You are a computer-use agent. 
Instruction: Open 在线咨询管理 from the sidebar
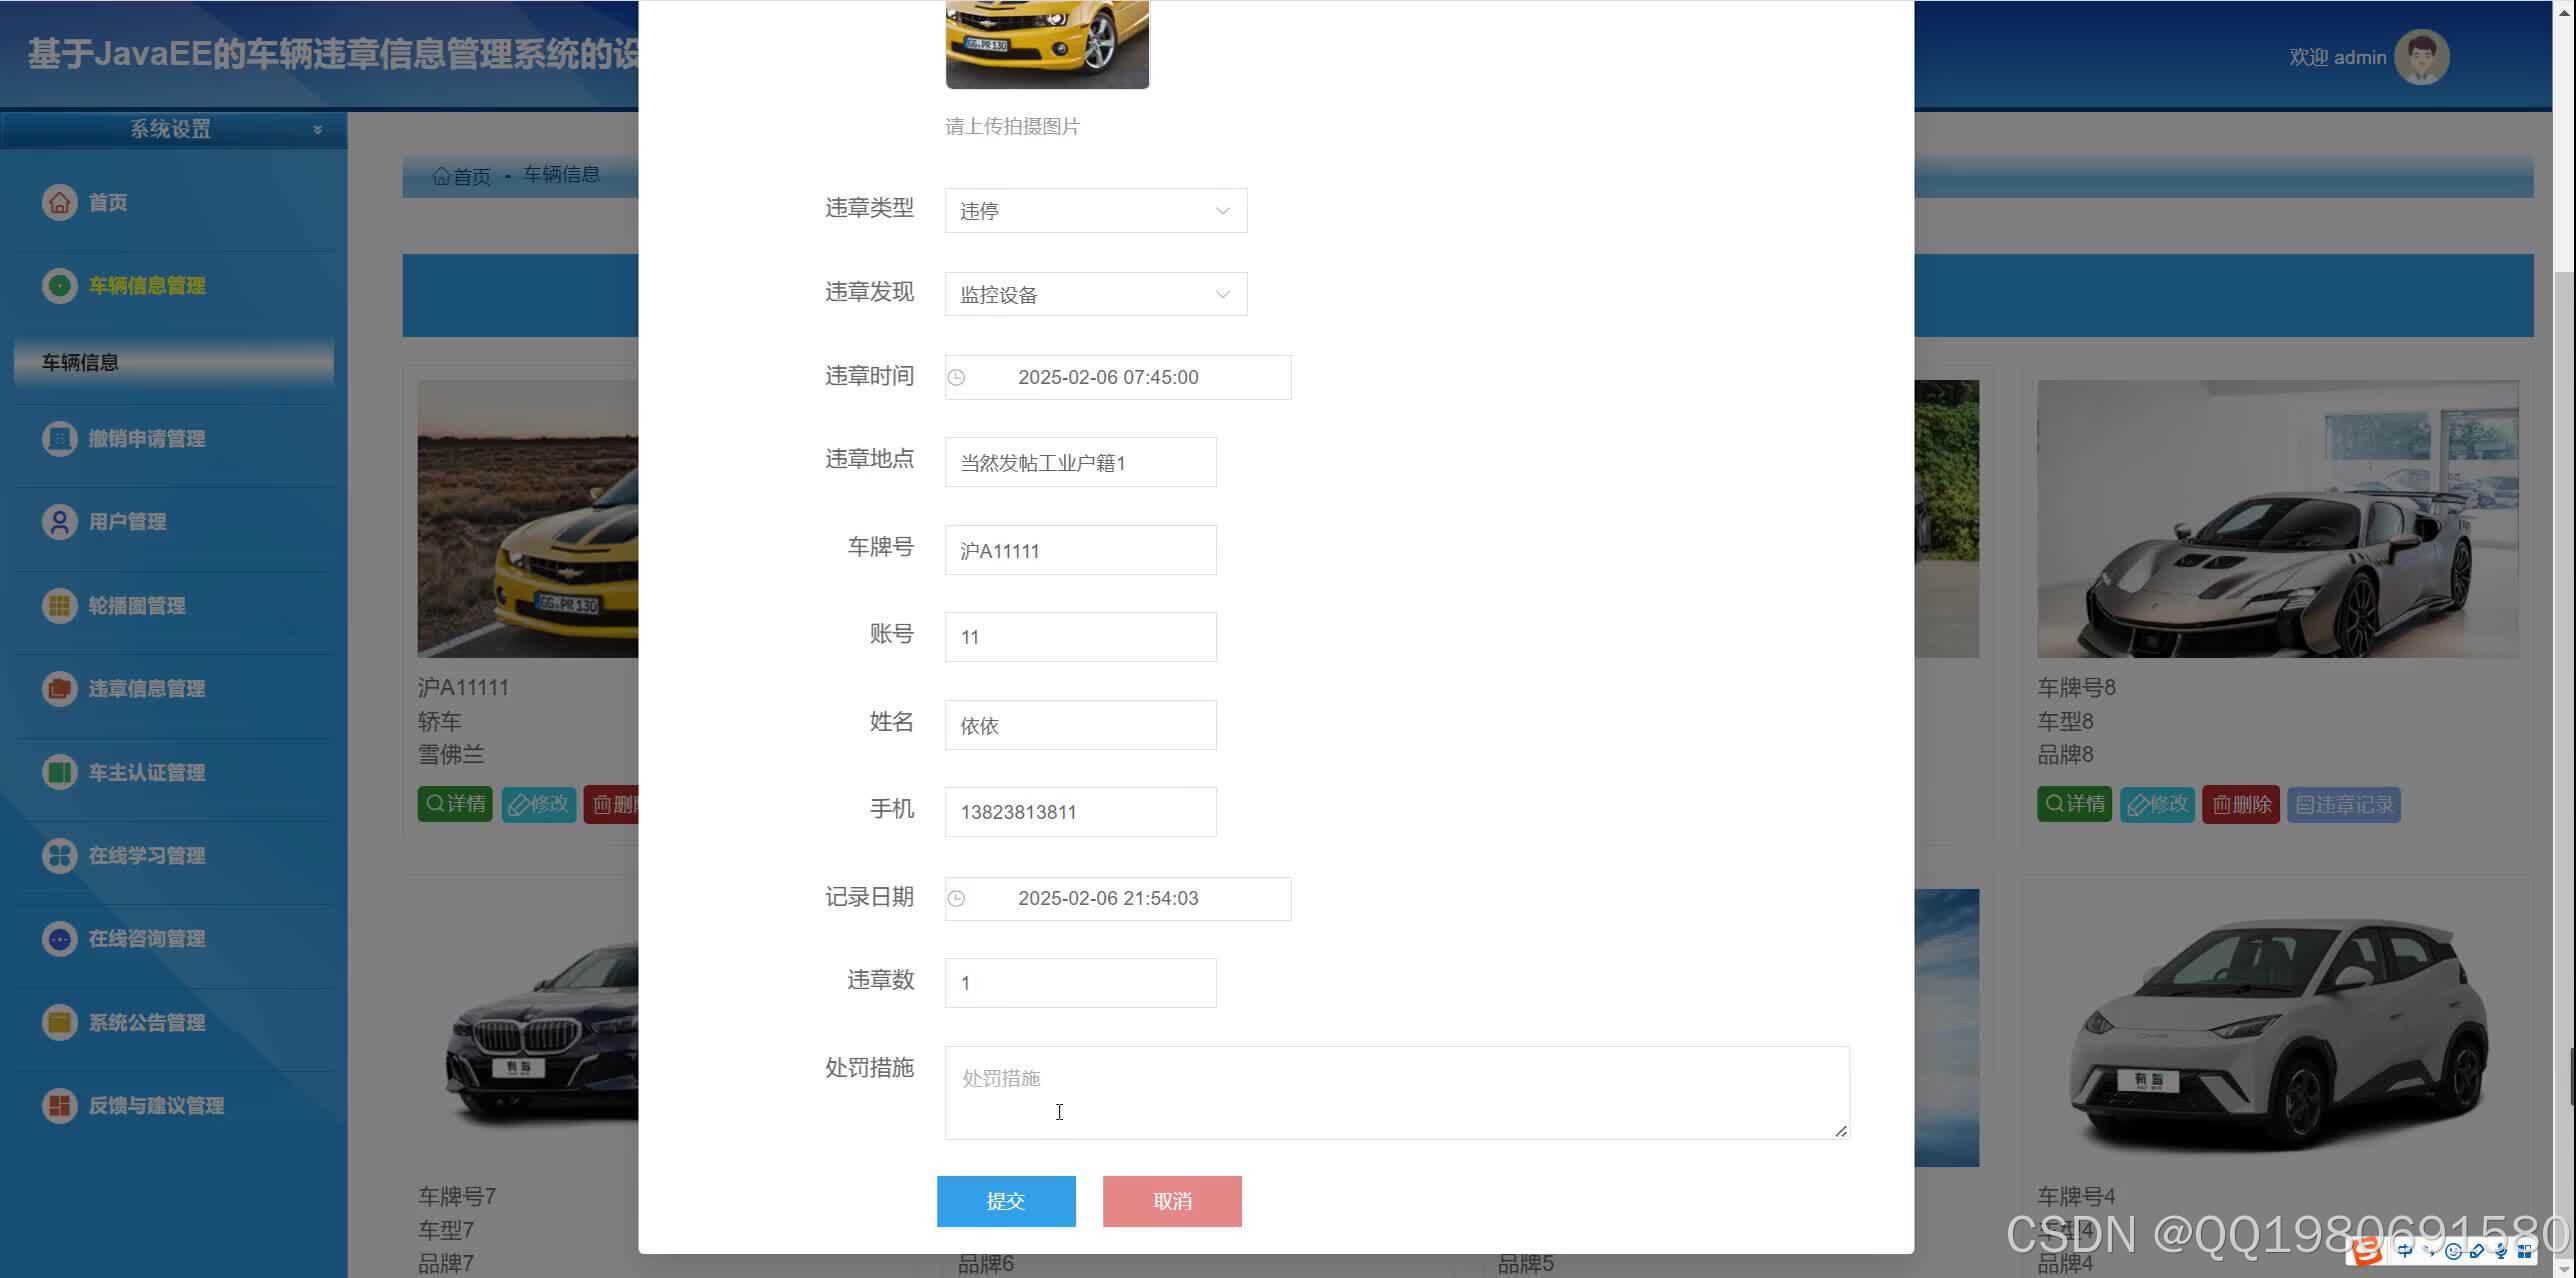click(60, 938)
